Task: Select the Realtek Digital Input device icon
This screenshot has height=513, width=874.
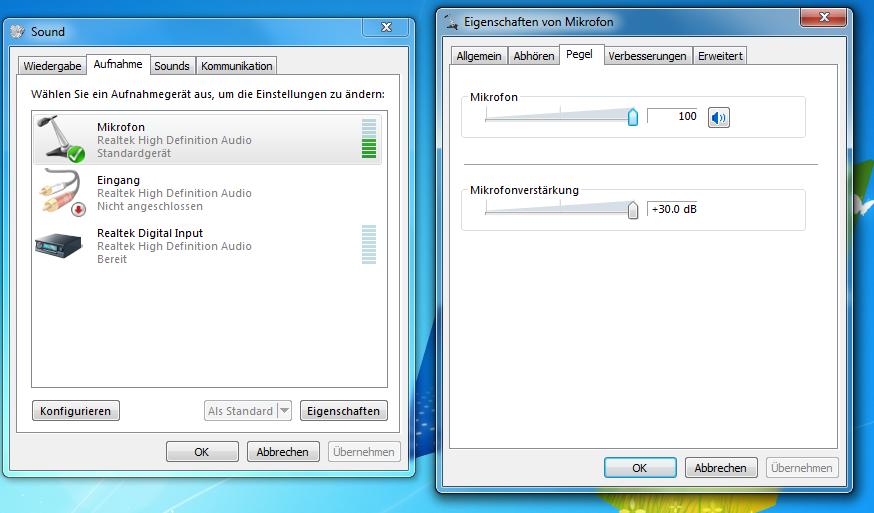Action: coord(59,245)
